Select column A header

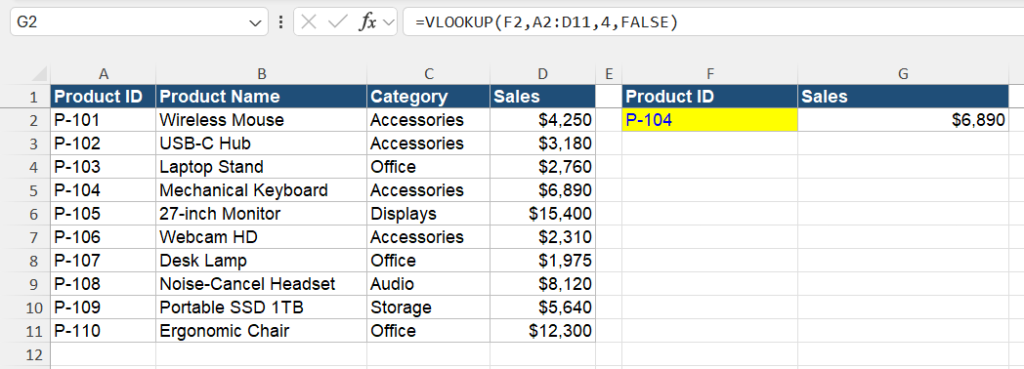[103, 74]
